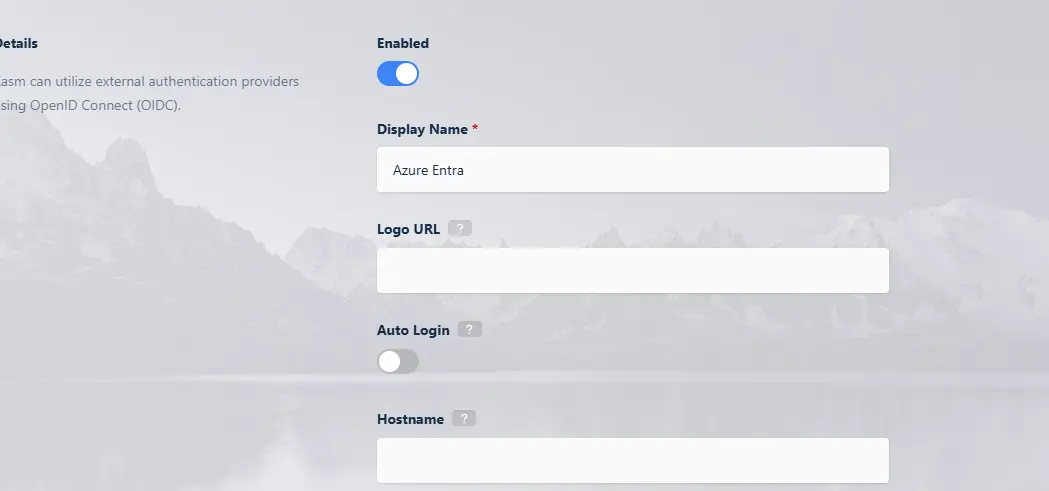Click the Logo URL help question-mark icon
This screenshot has width=1049, height=491.
pyautogui.click(x=460, y=228)
